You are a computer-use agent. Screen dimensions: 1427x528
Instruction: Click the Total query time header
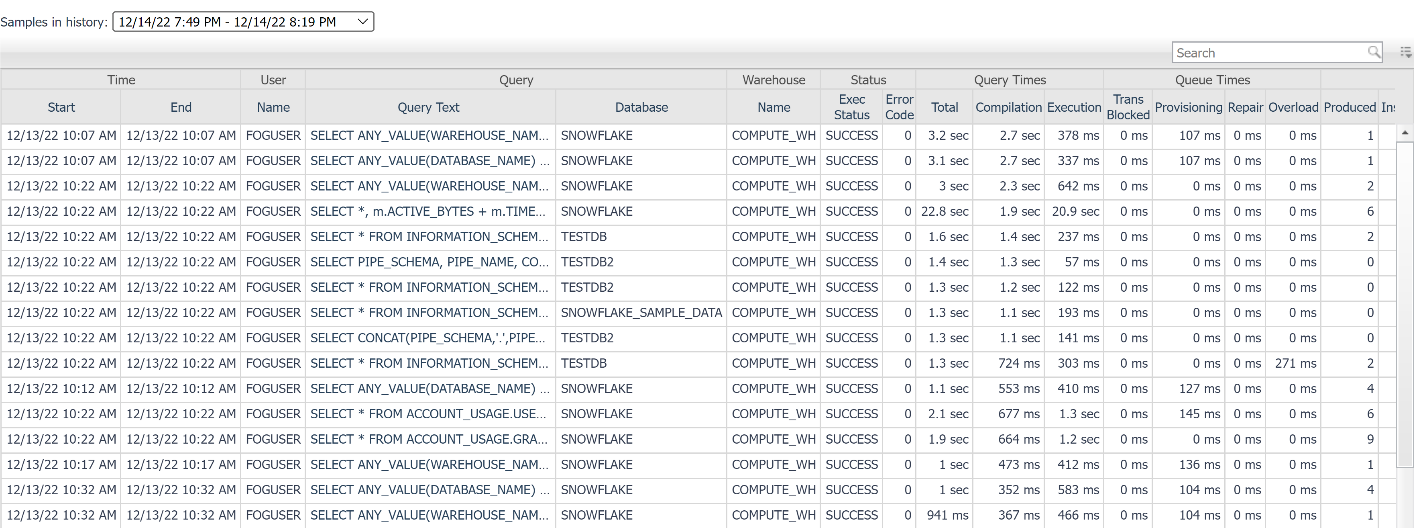(944, 107)
